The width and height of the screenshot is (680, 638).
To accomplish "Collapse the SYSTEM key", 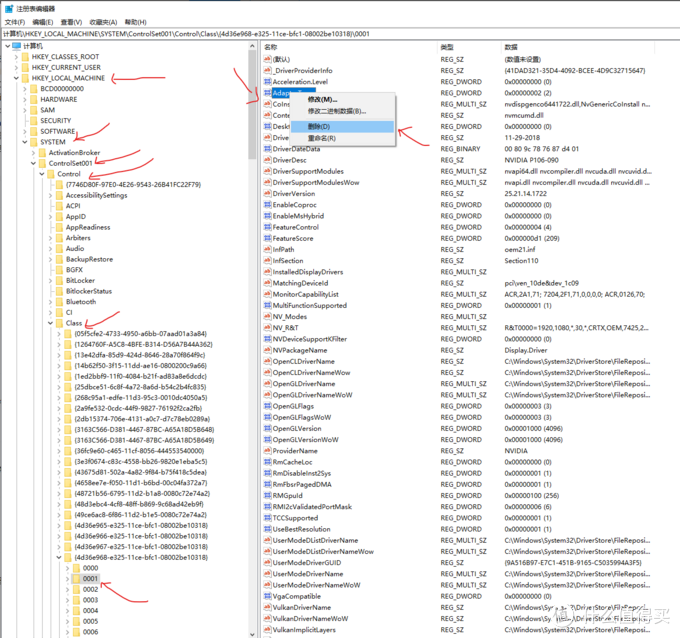I will 25,142.
